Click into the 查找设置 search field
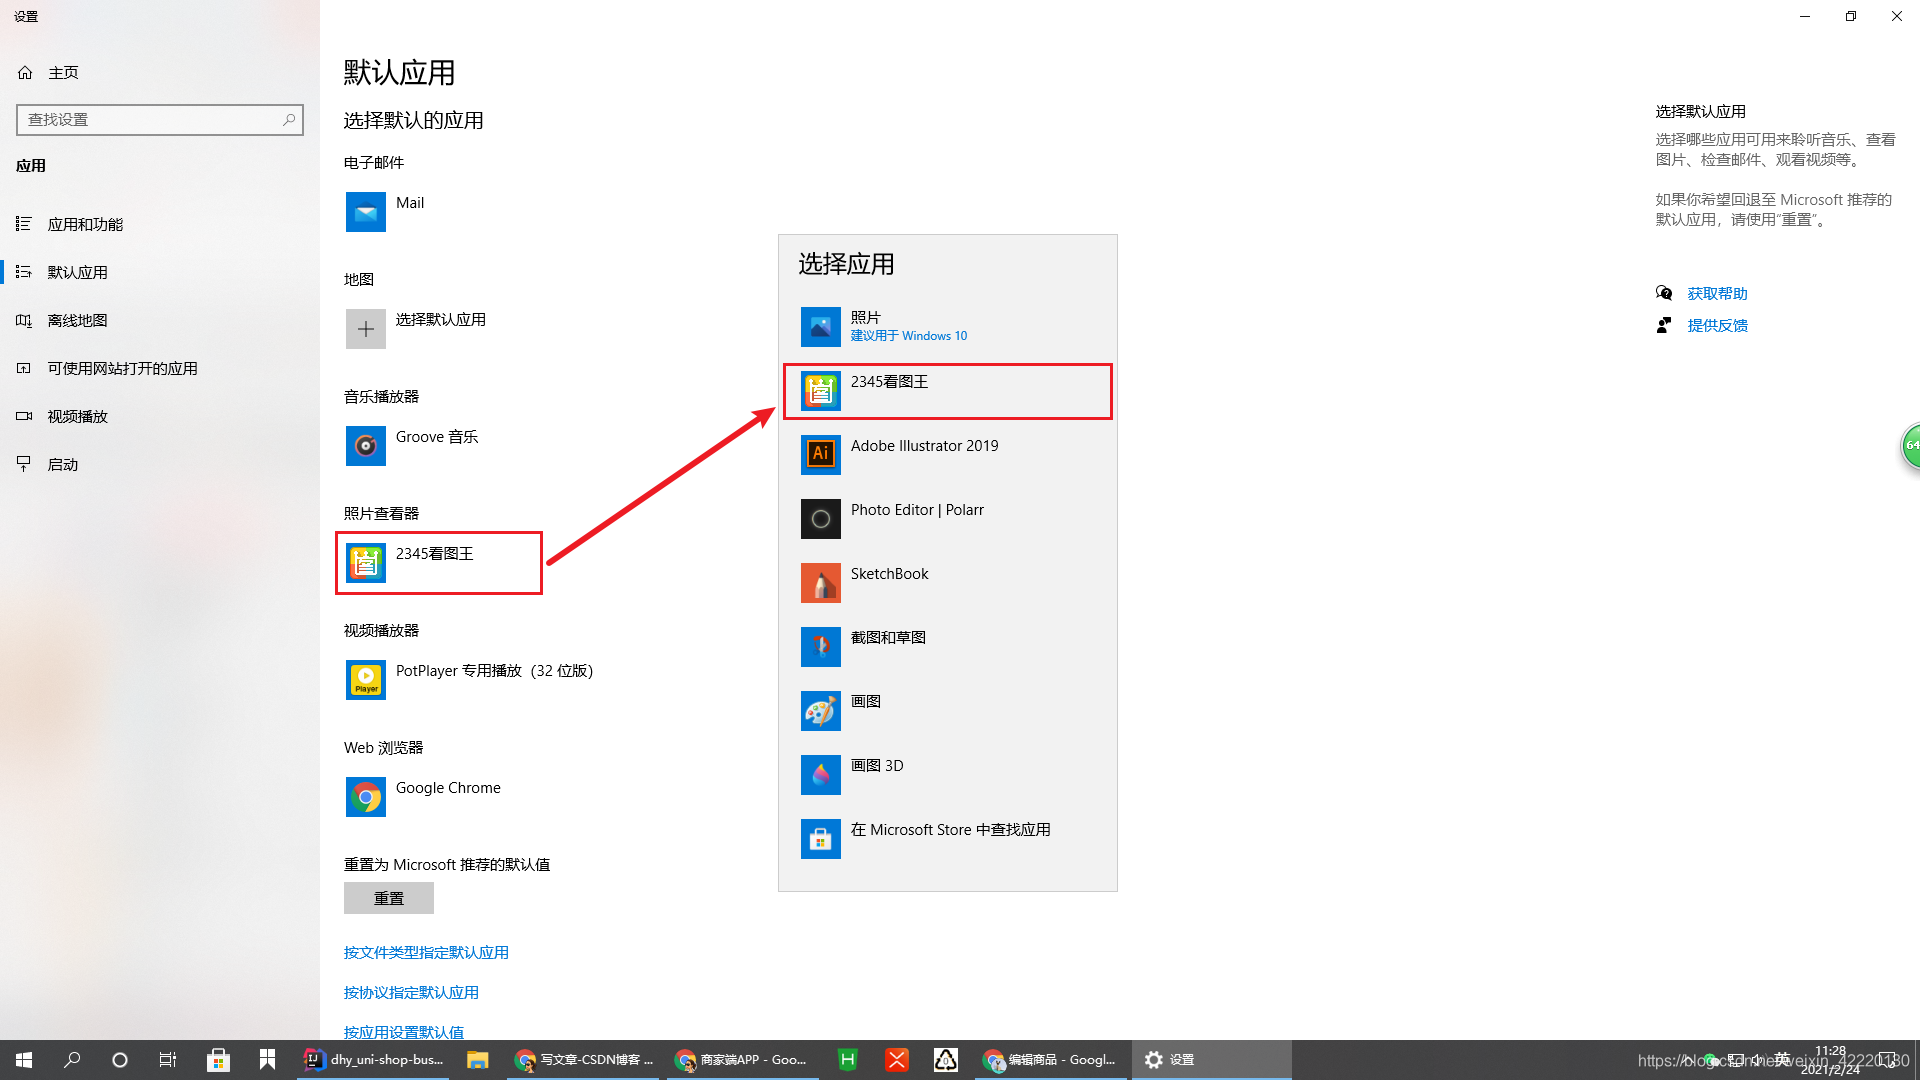This screenshot has width=1920, height=1080. 160,119
